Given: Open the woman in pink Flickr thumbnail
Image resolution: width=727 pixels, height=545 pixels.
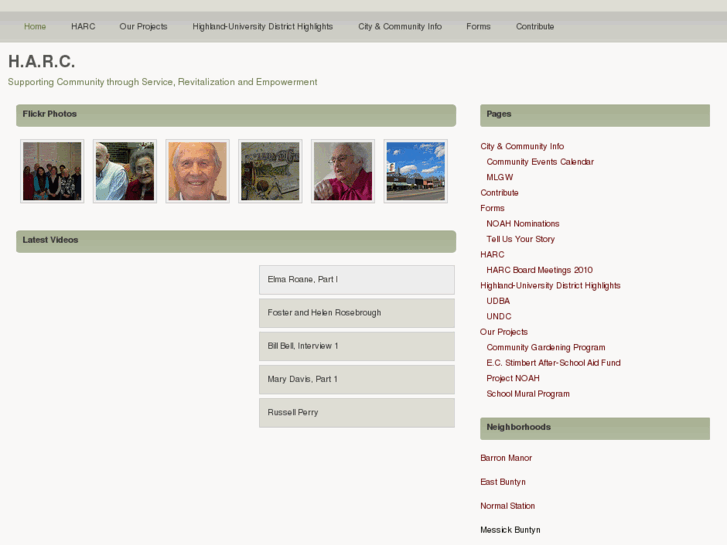Looking at the screenshot, I should 343,171.
